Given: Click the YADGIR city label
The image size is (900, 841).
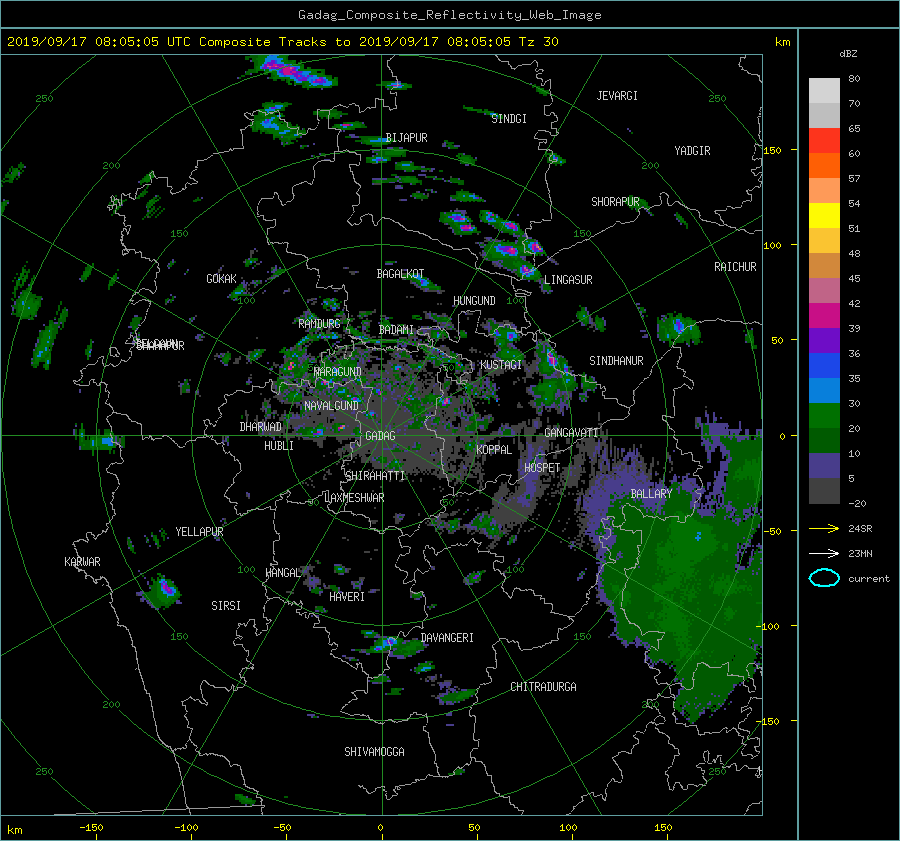Looking at the screenshot, I should point(692,151).
